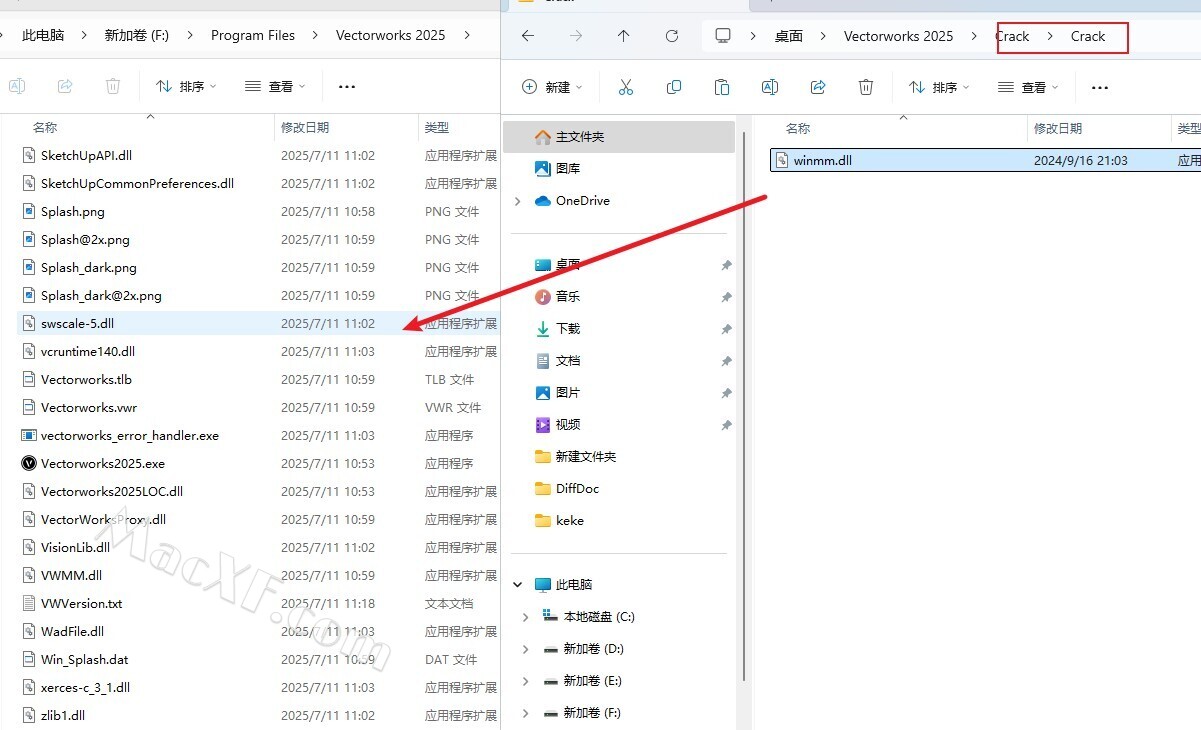Screen dimensions: 1201x730
Task: Select the swscale-5.dll file
Action: click(x=250, y=324)
